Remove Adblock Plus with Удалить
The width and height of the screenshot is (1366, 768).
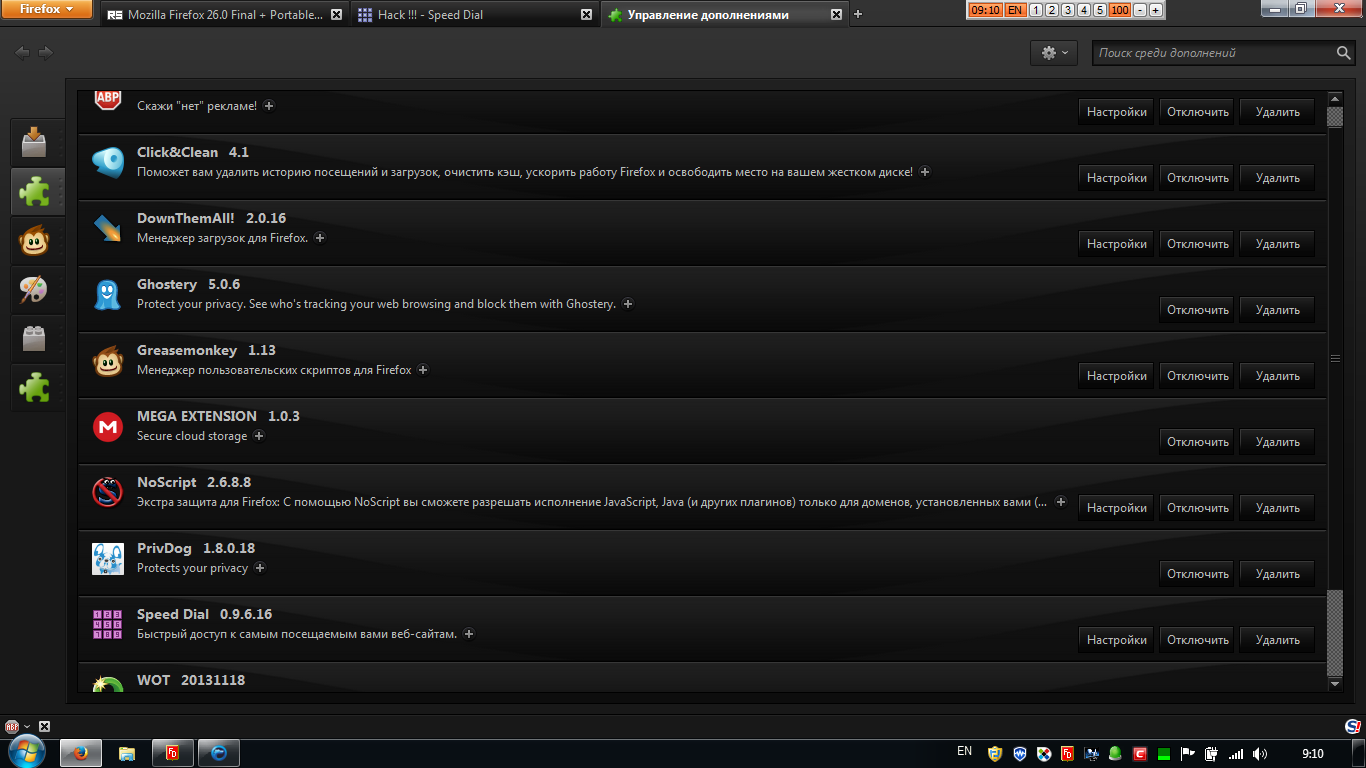tap(1278, 112)
